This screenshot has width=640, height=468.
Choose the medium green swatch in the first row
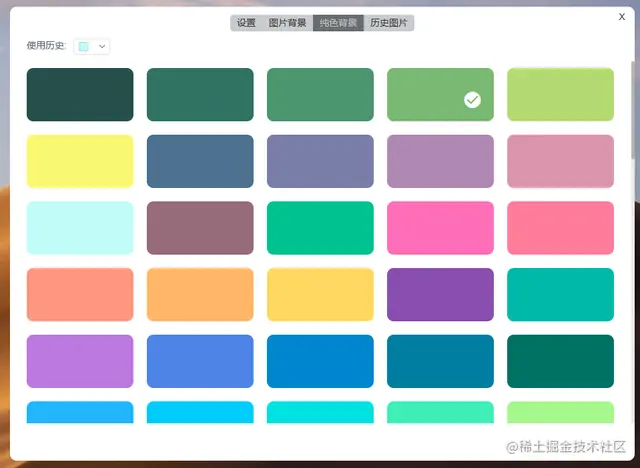tap(320, 95)
